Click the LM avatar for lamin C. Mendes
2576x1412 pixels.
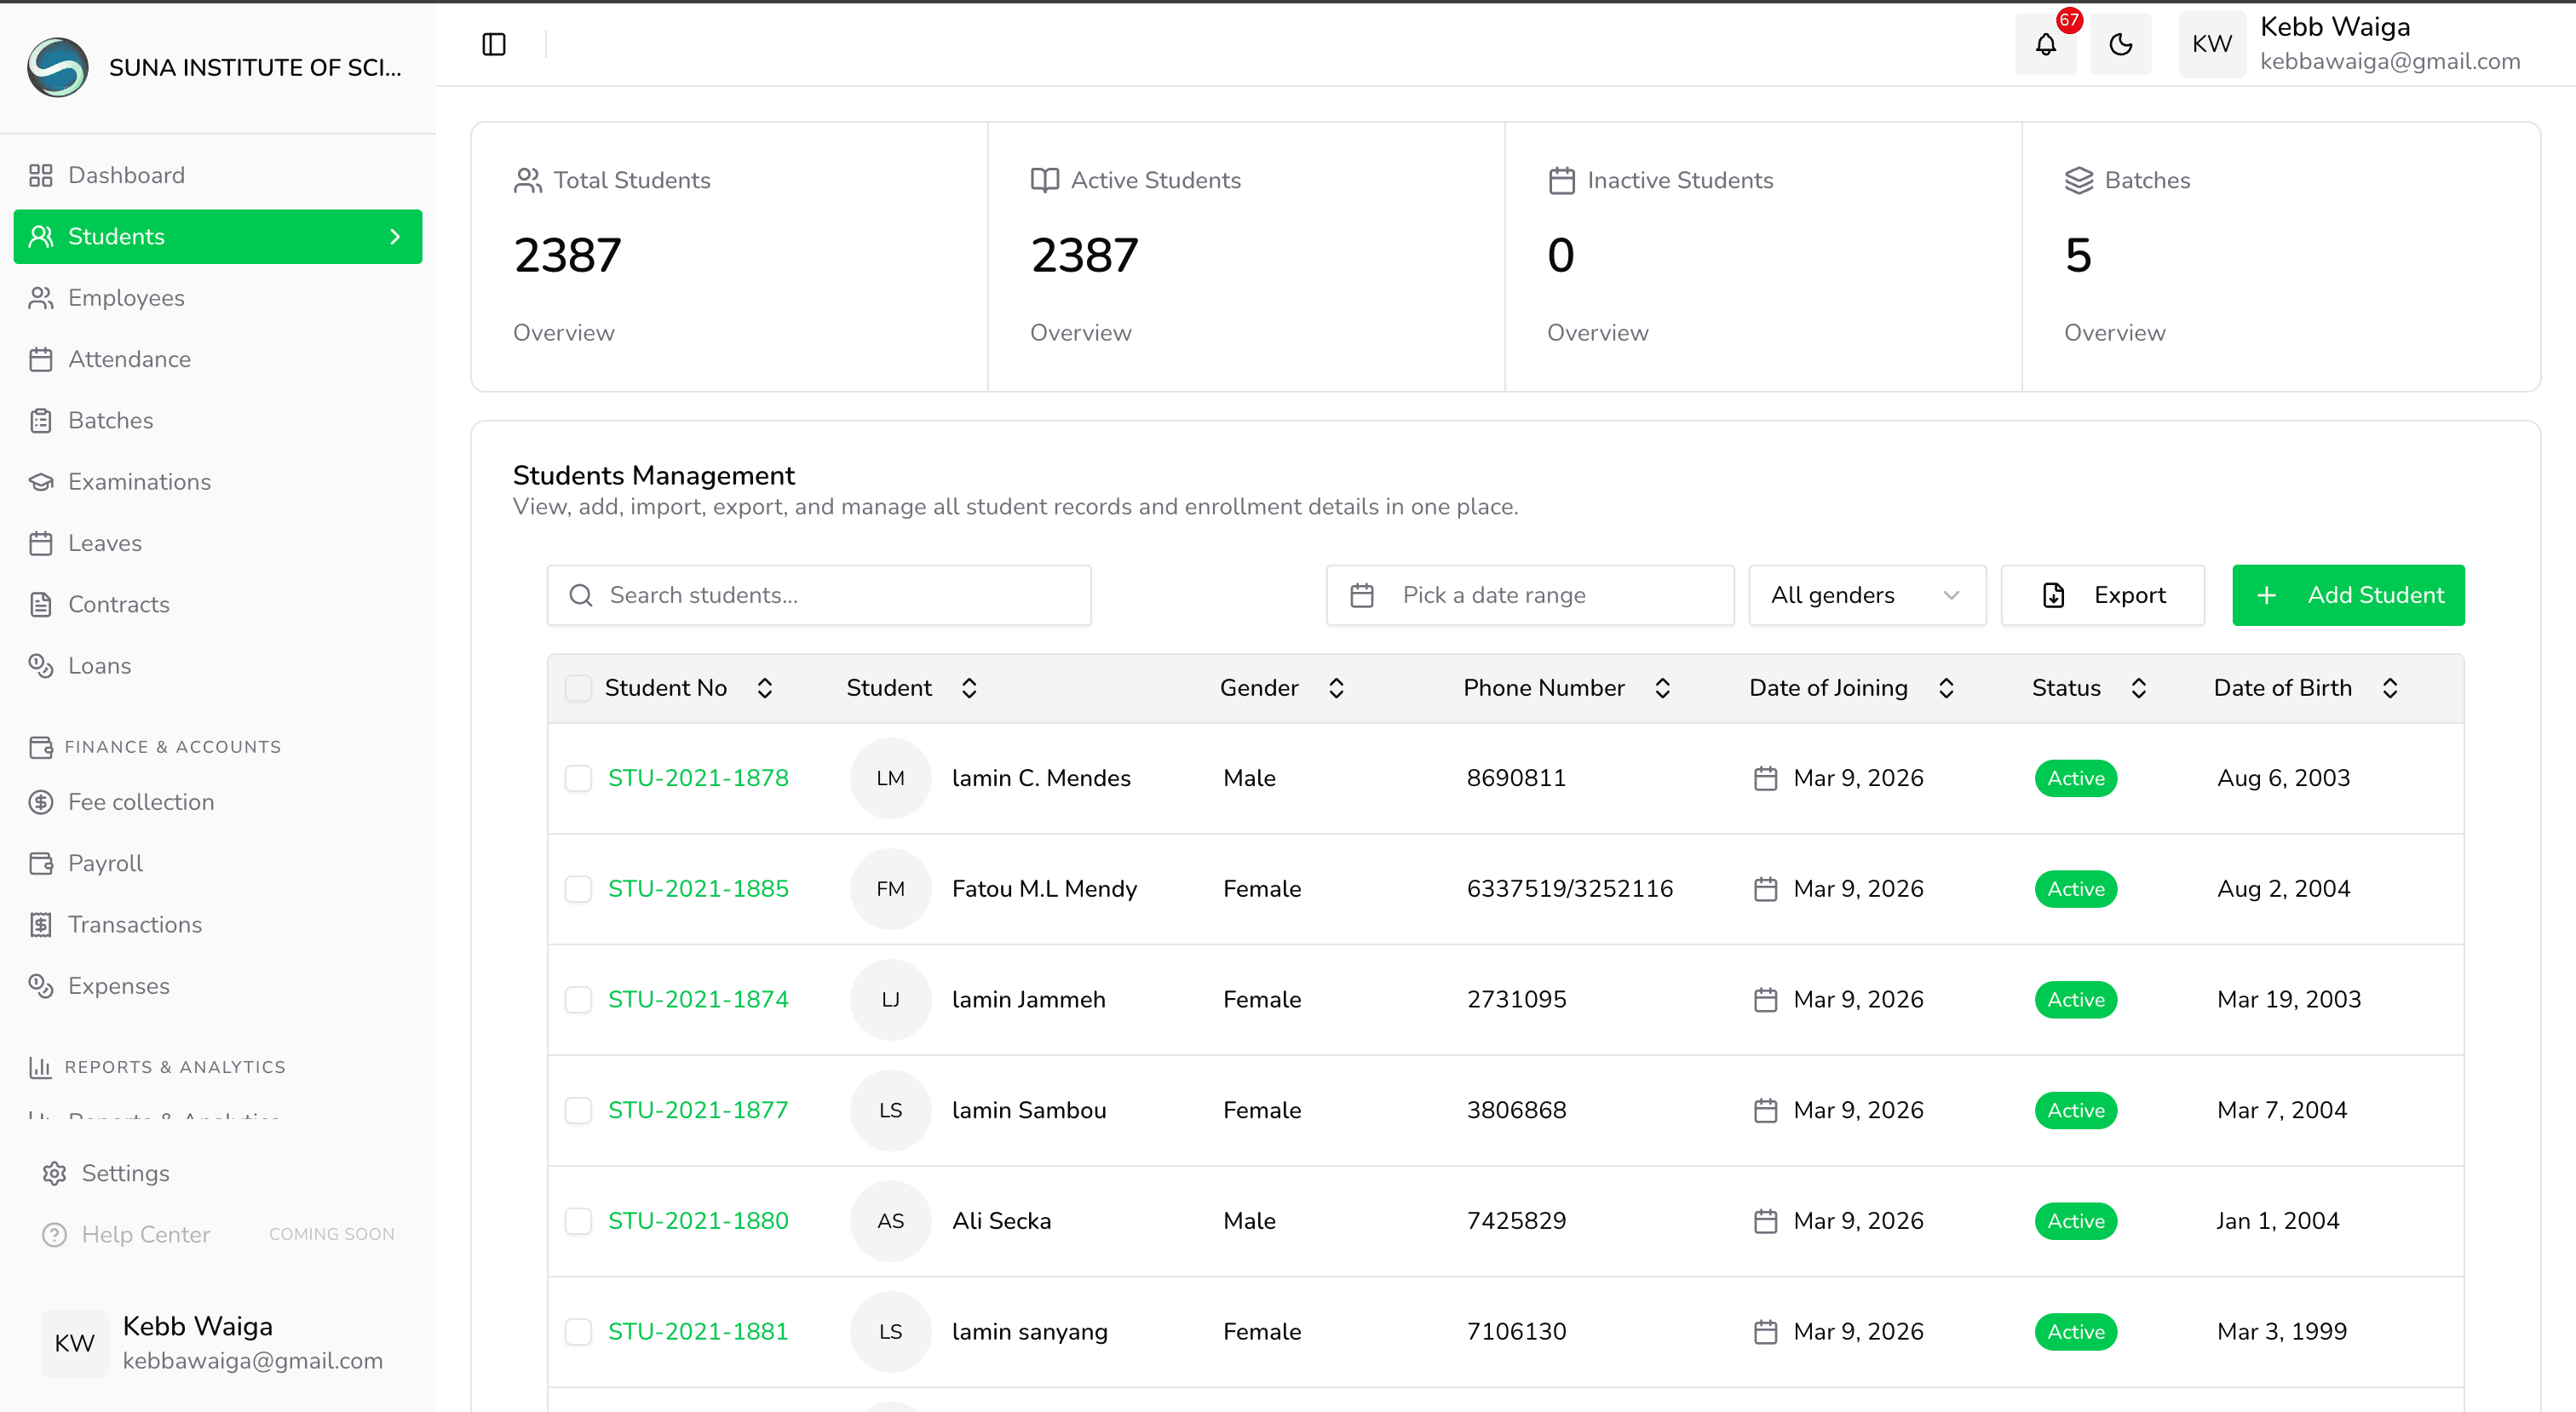pos(890,778)
